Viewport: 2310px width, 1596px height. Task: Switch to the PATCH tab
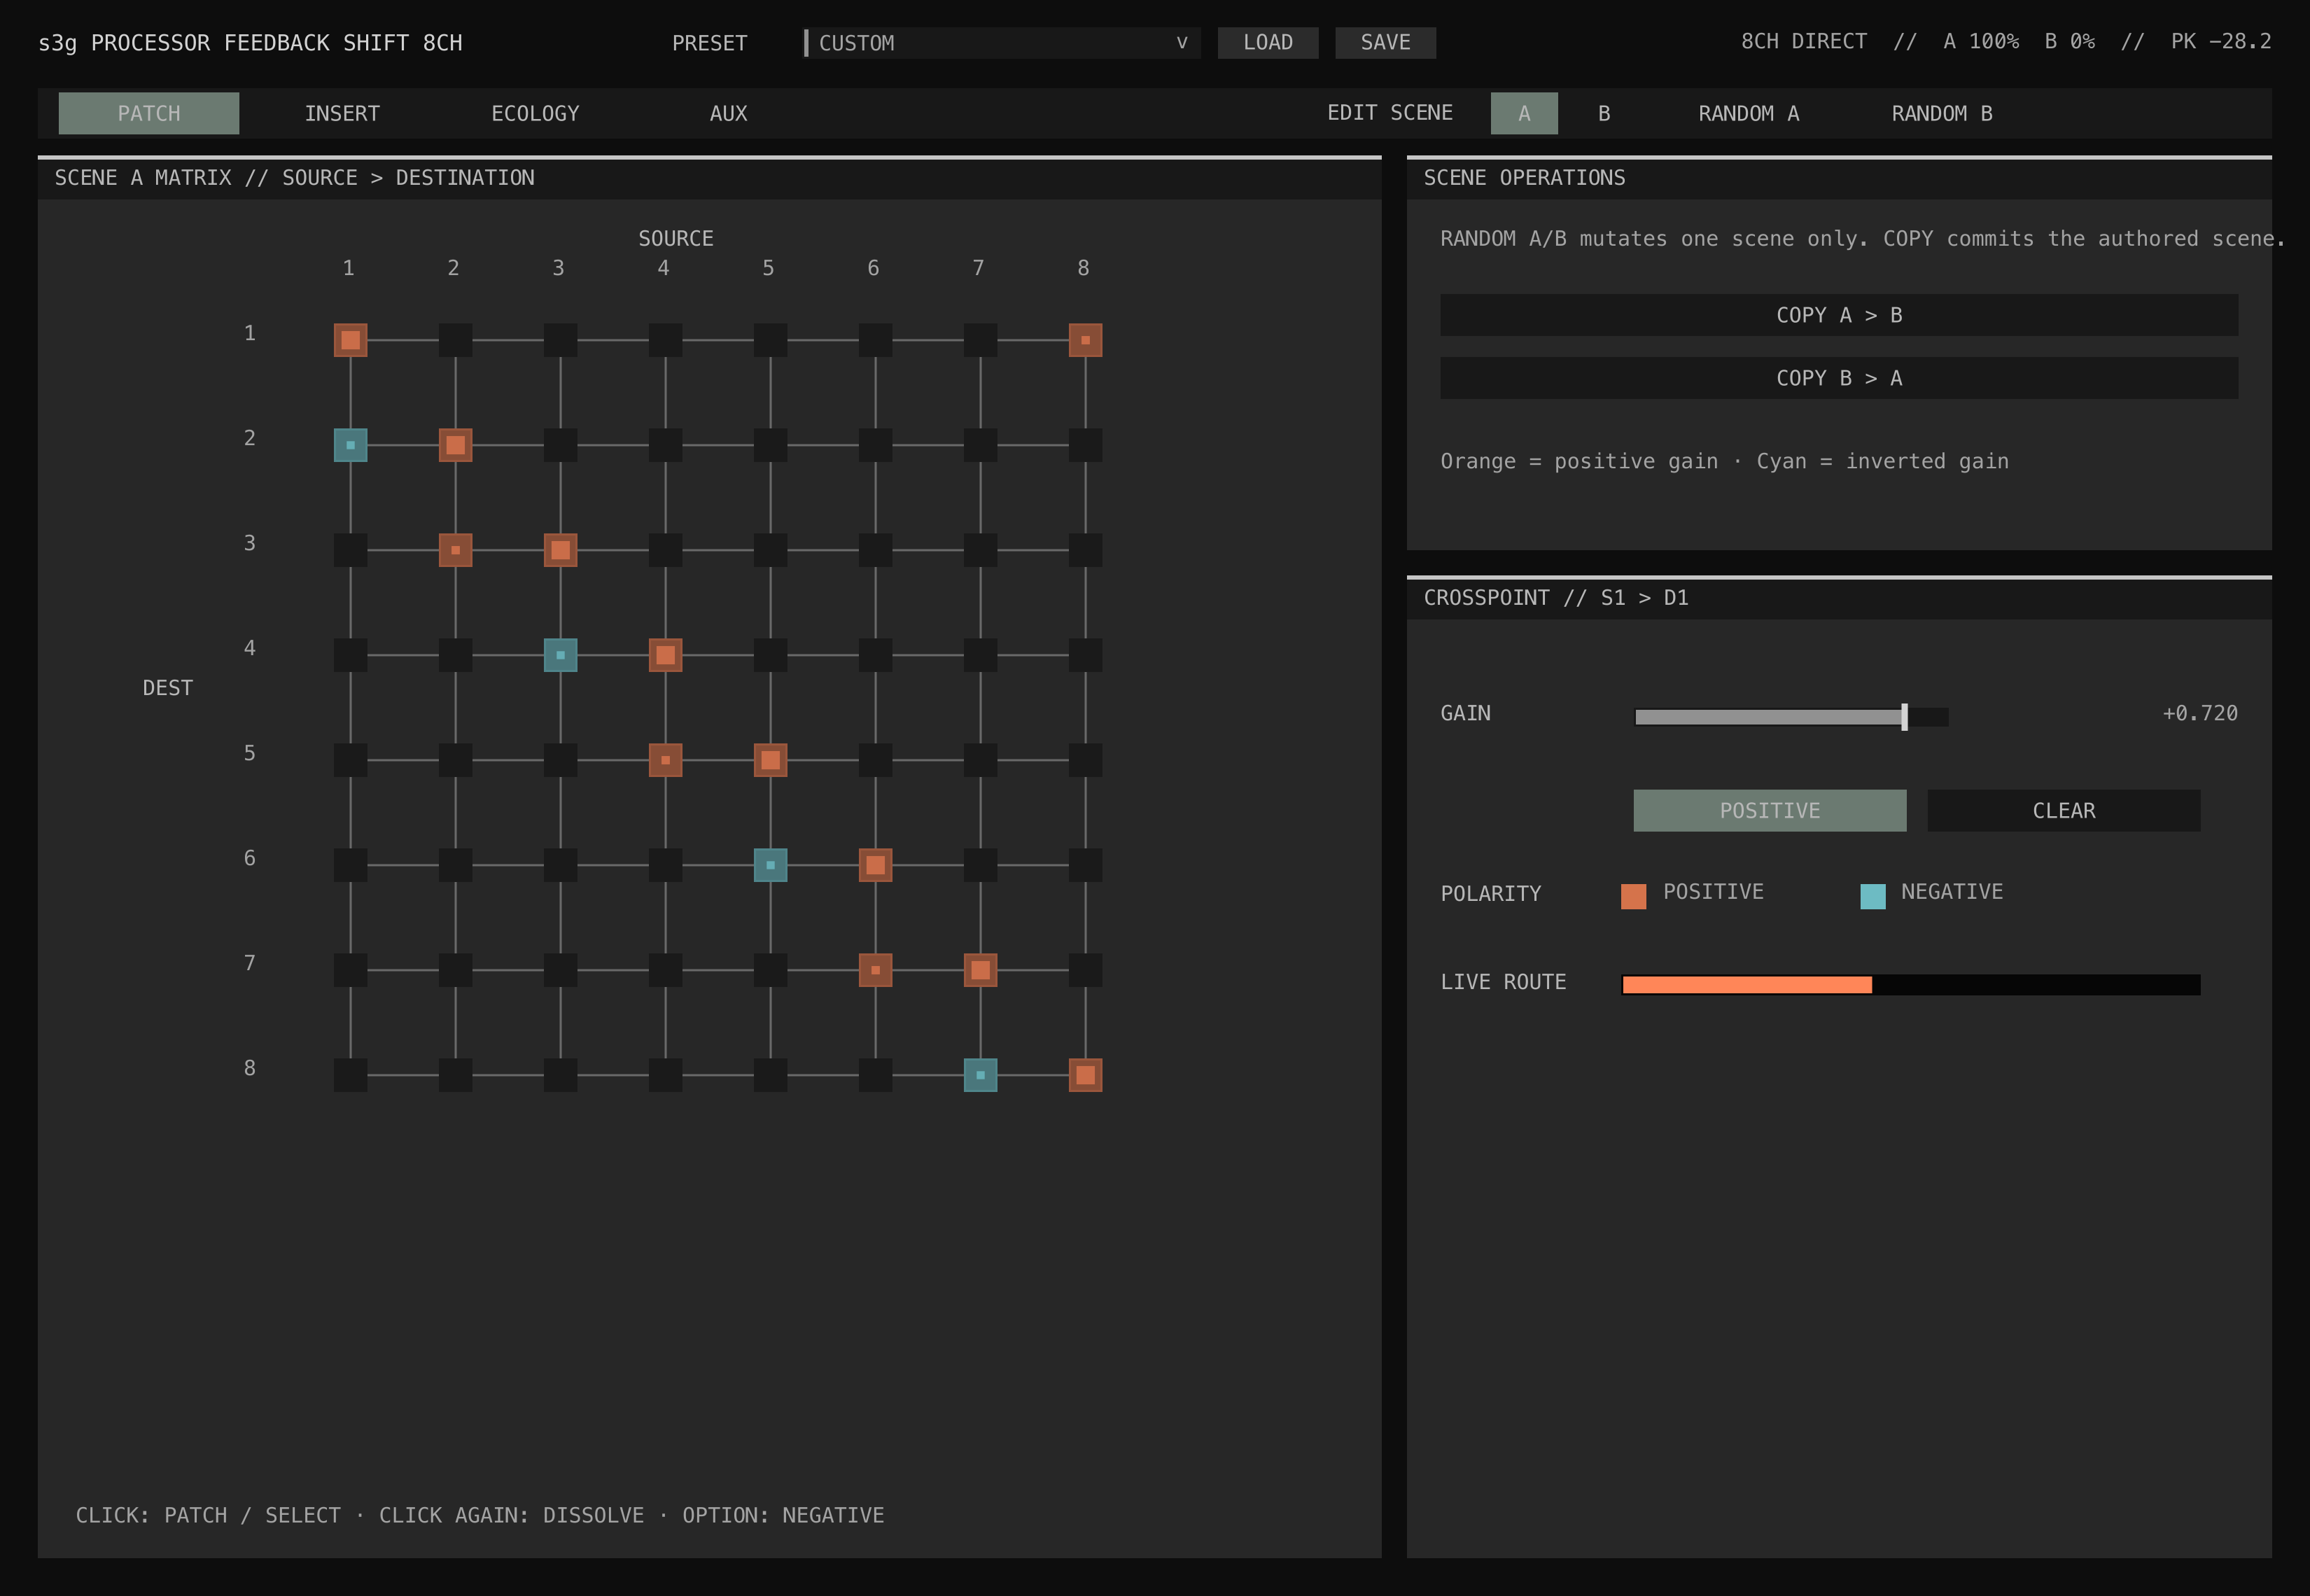coord(149,113)
